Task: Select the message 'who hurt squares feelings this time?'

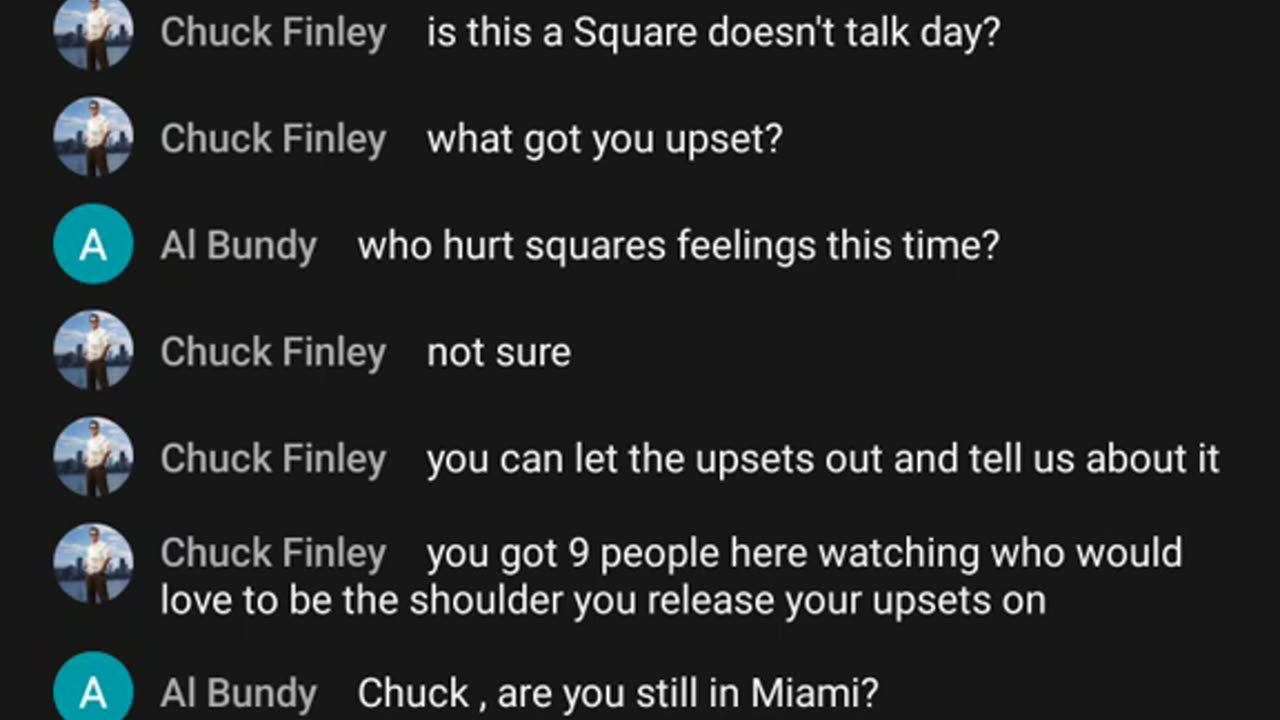Action: click(x=678, y=246)
